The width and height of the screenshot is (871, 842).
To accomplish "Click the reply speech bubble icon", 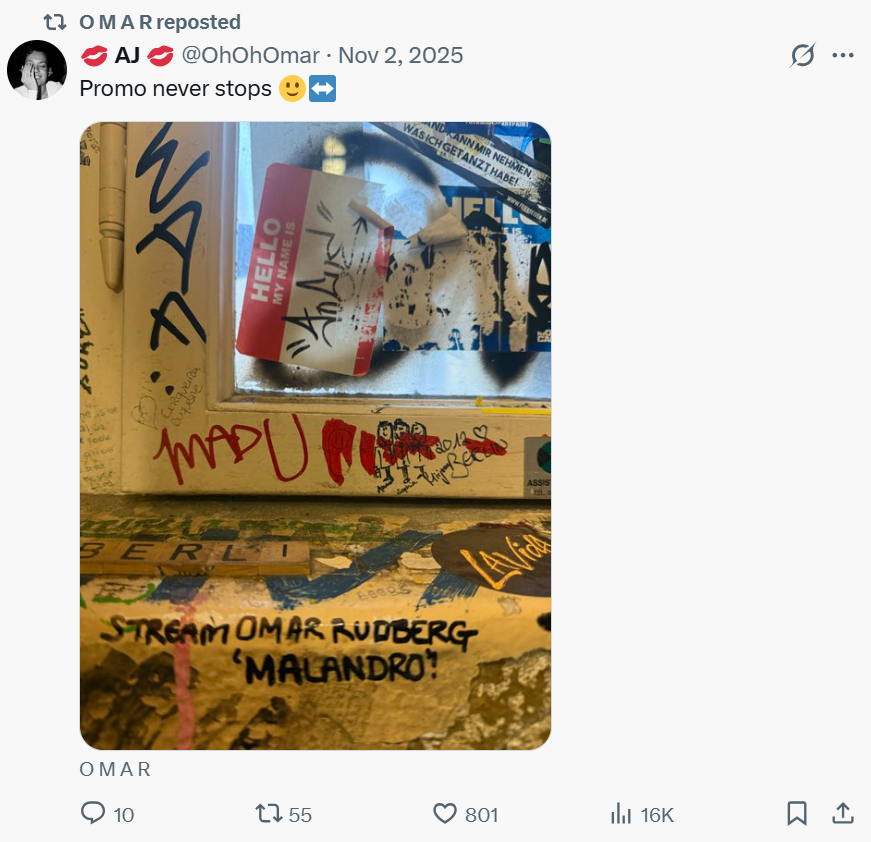I will click(x=93, y=814).
